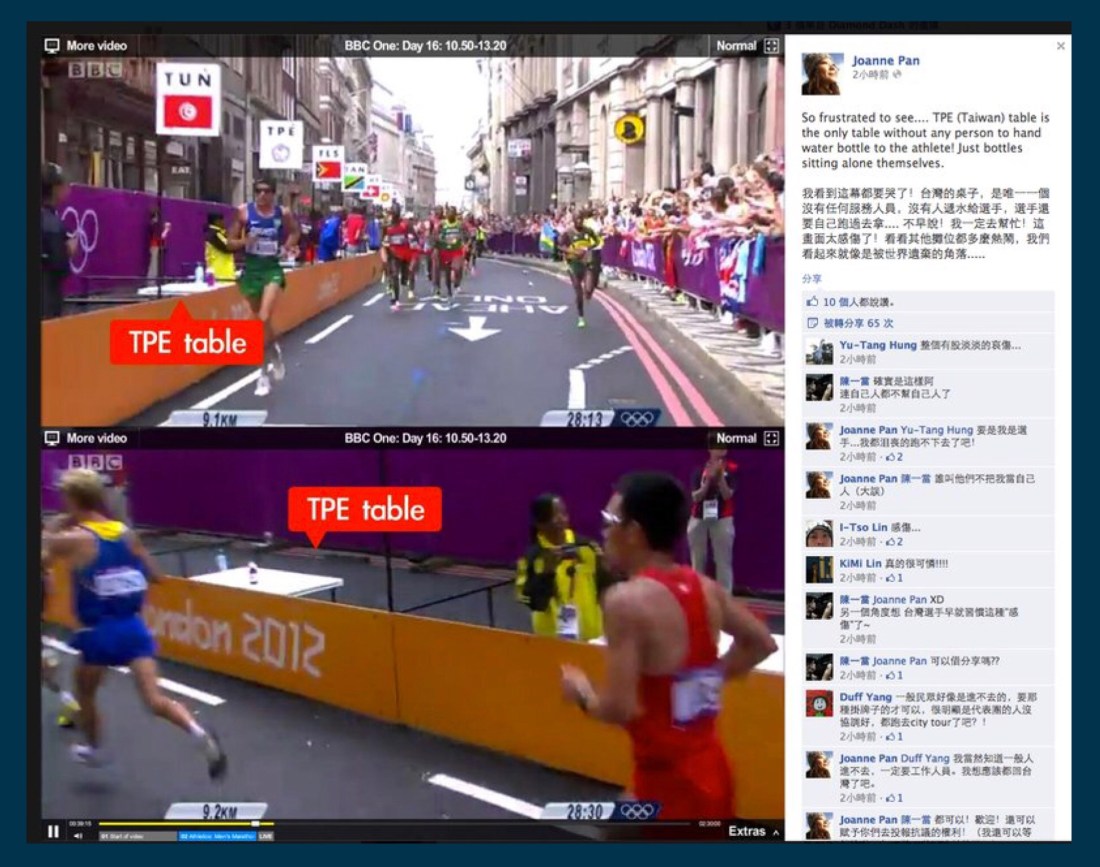The height and width of the screenshot is (867, 1100).
Task: Click Duff Yang's comment avatar
Action: (x=820, y=703)
